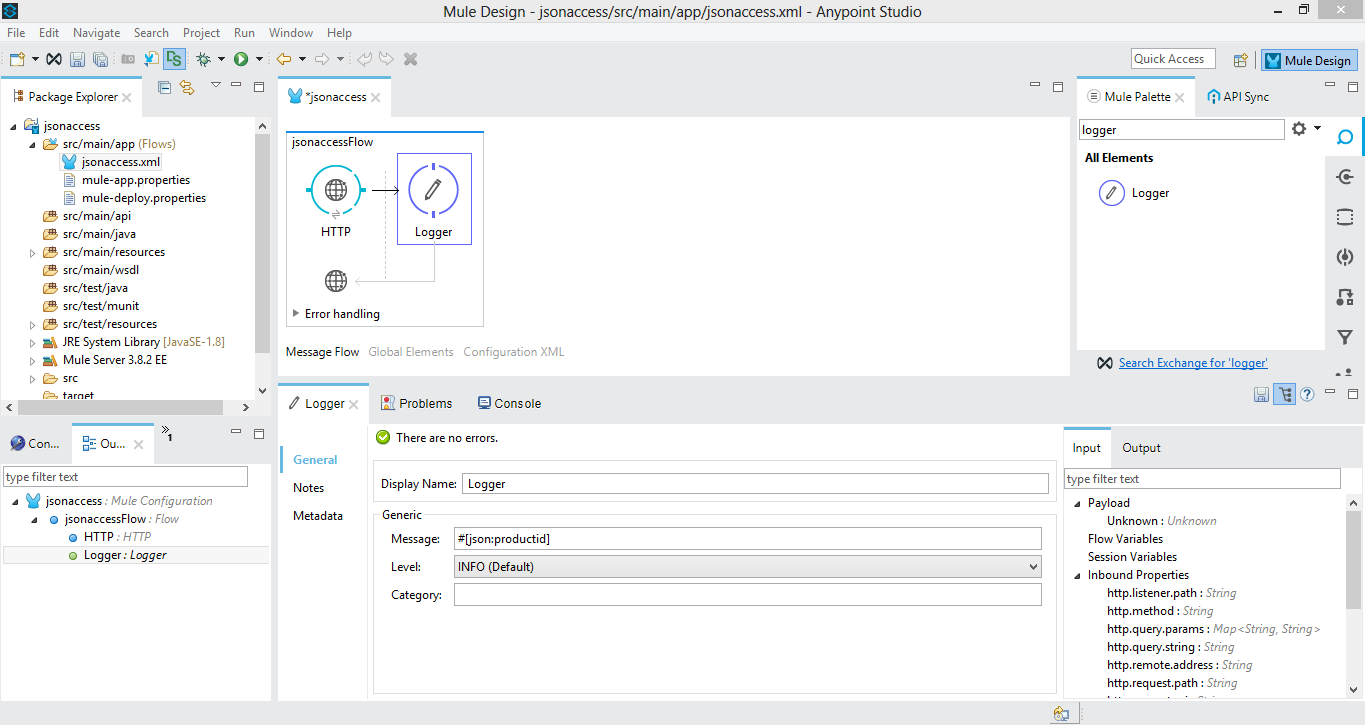Viewport: 1365px width, 725px height.
Task: Open the Debug dropdown arrow
Action: 221,60
